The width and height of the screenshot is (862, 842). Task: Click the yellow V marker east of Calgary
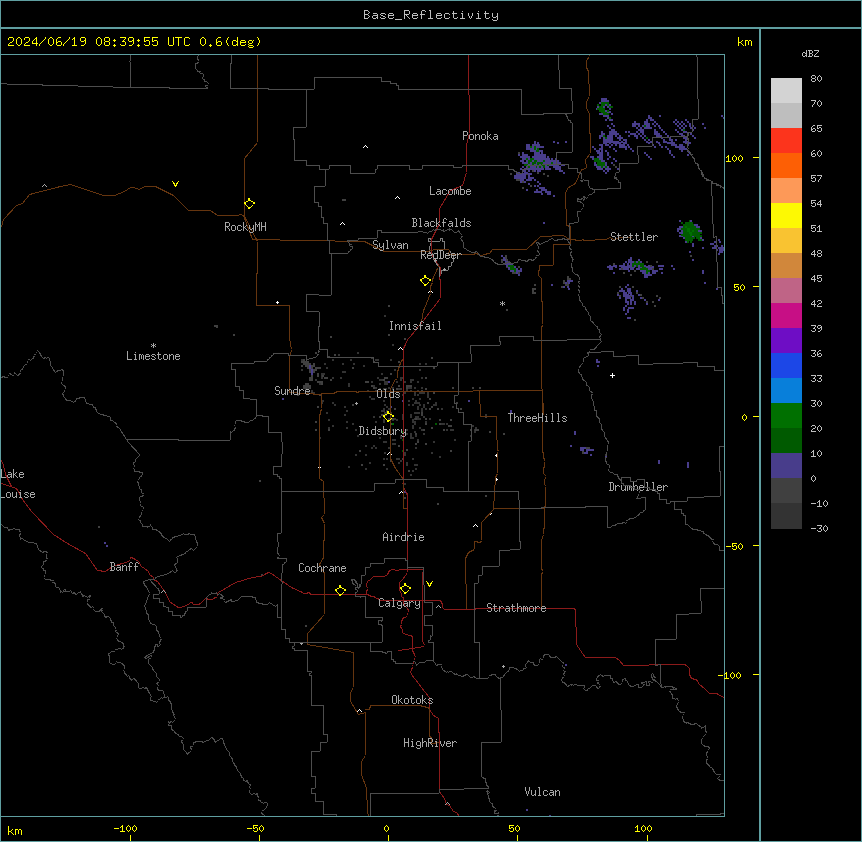point(429,584)
